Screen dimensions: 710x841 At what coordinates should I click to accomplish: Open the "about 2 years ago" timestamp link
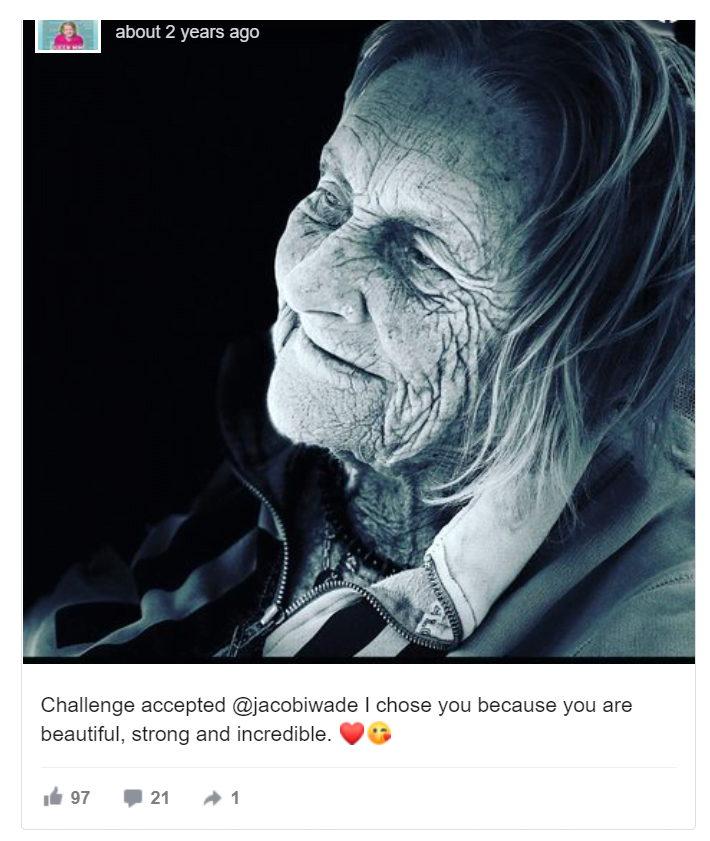click(187, 32)
